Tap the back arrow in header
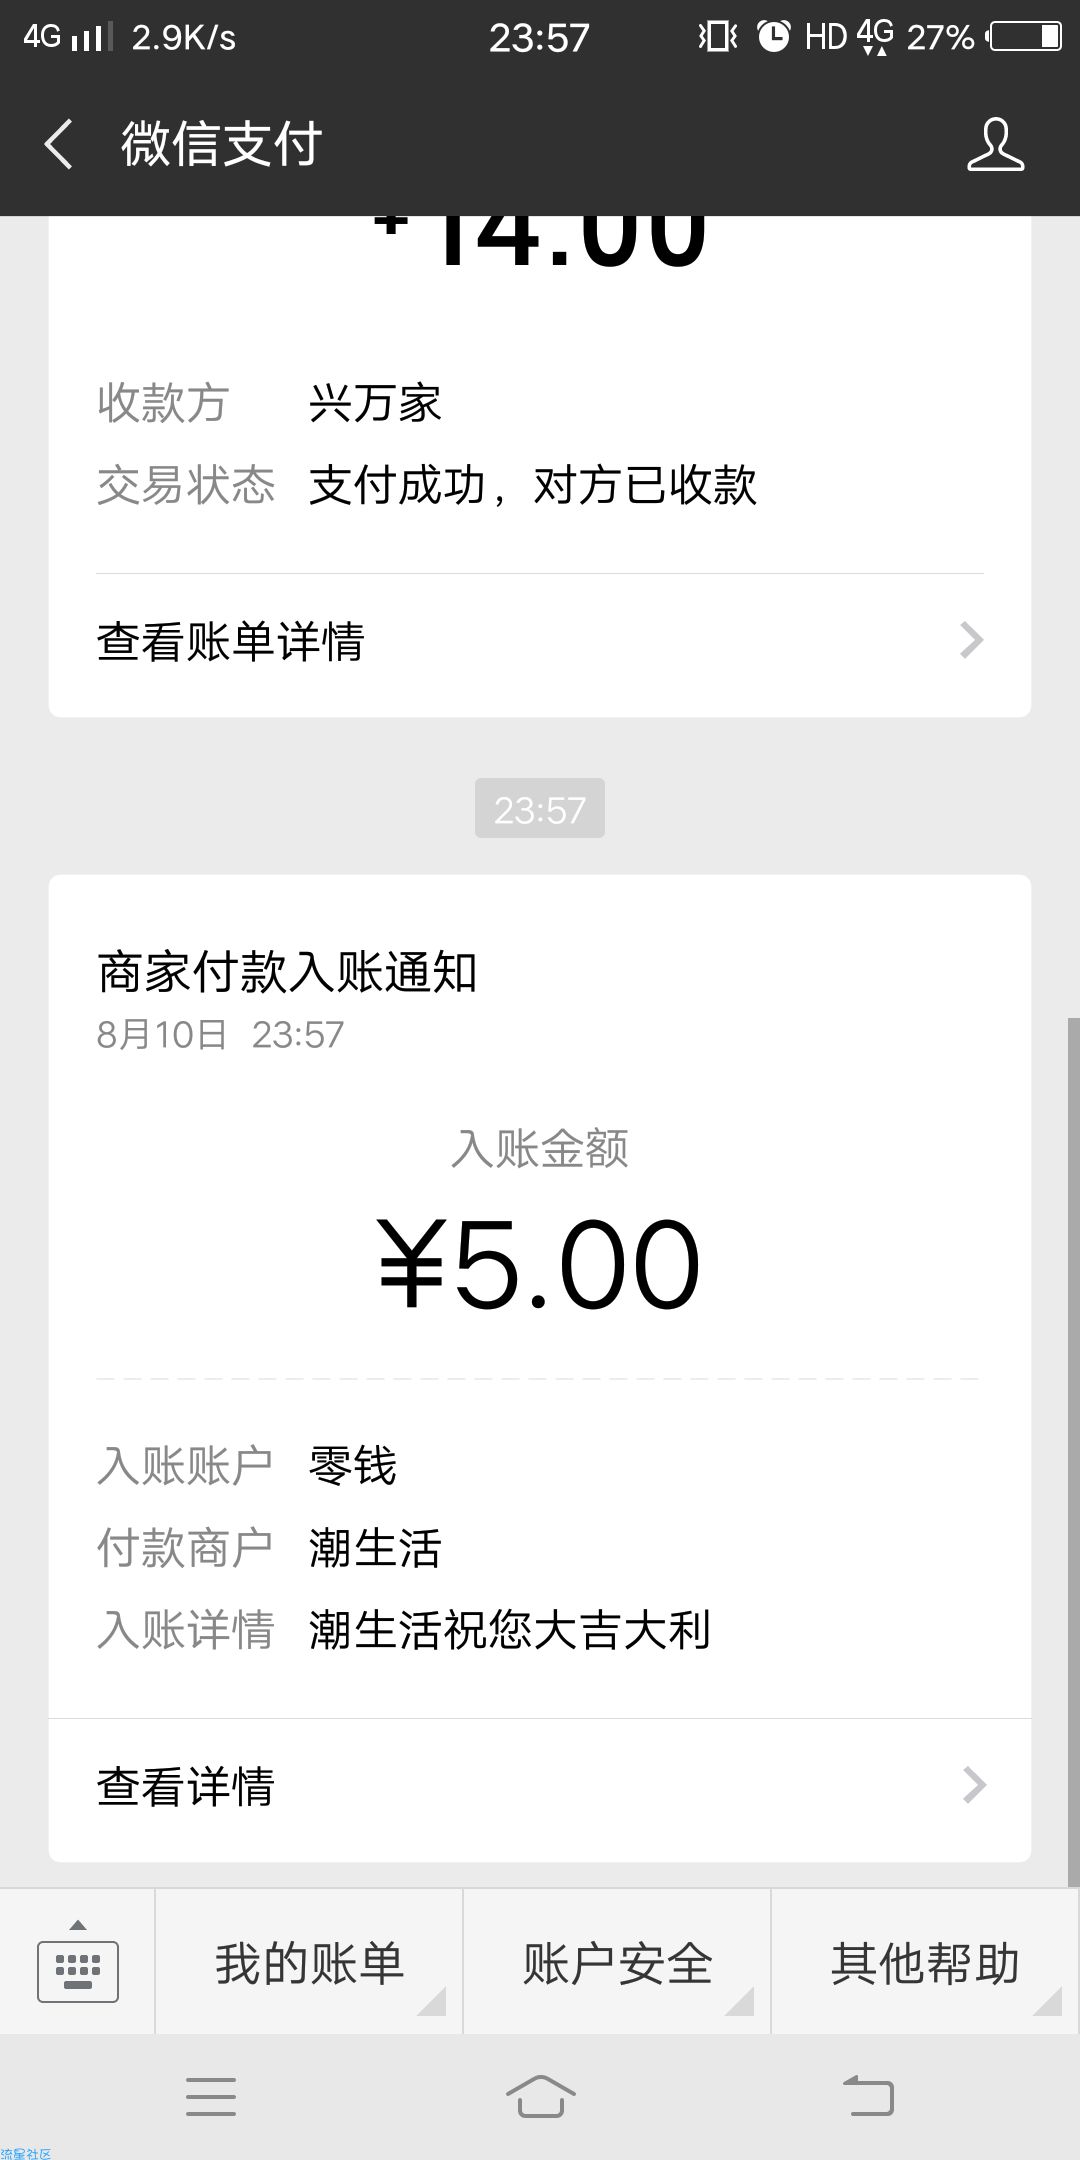Viewport: 1080px width, 2160px height. 58,144
